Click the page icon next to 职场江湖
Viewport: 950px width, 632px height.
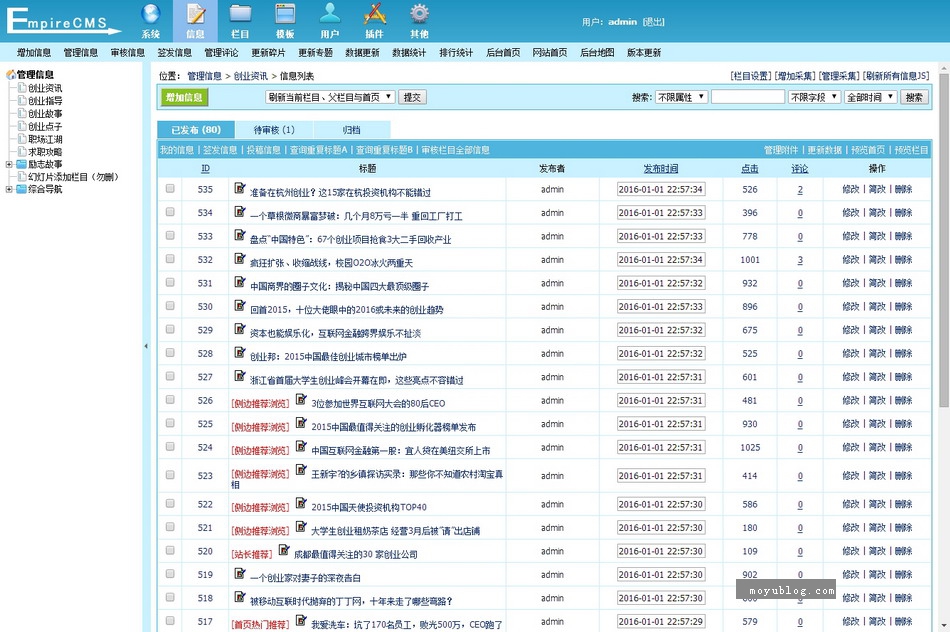coord(22,139)
